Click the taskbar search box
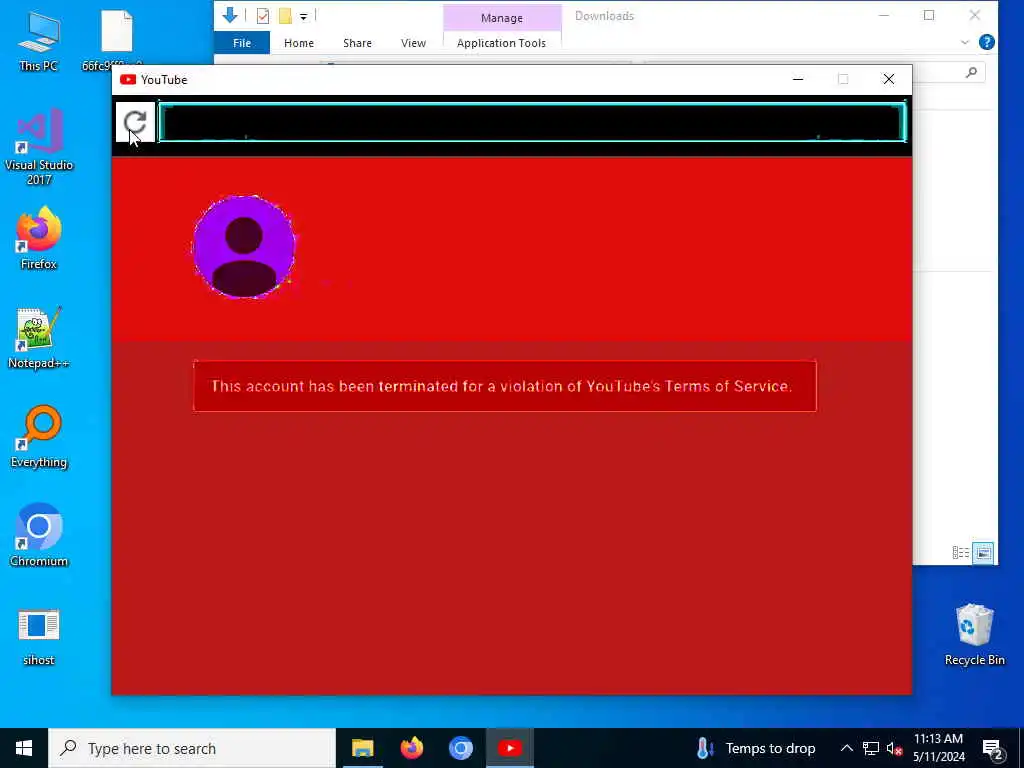1024x768 pixels. pyautogui.click(x=192, y=748)
